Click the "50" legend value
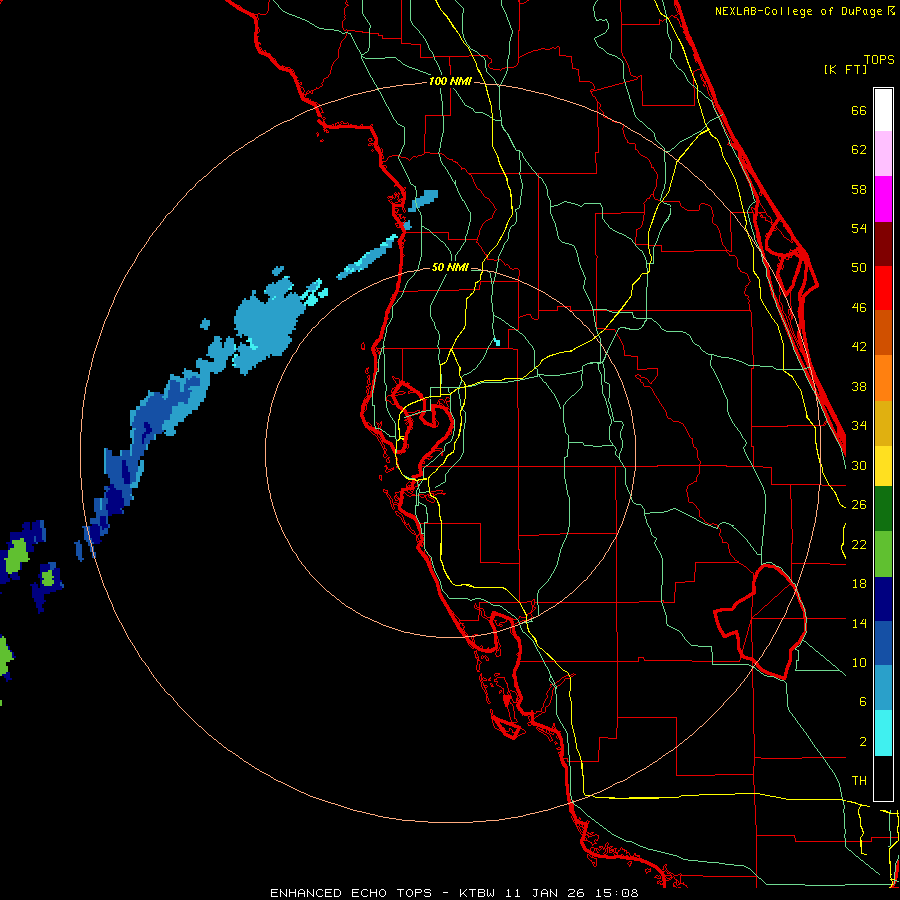The image size is (900, 900). coord(859,268)
